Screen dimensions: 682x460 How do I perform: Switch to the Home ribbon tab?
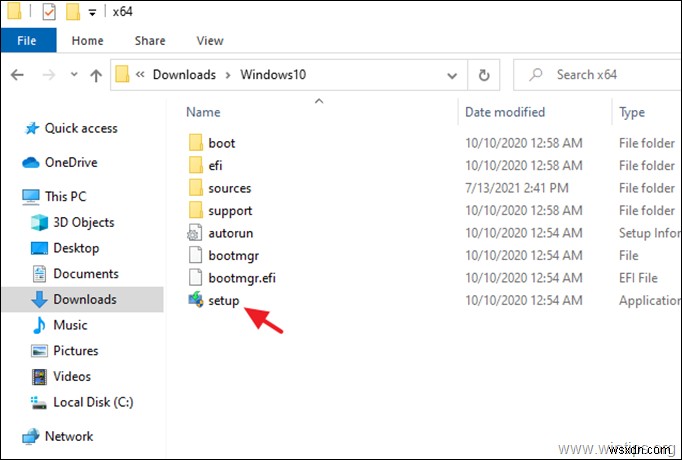coord(87,40)
